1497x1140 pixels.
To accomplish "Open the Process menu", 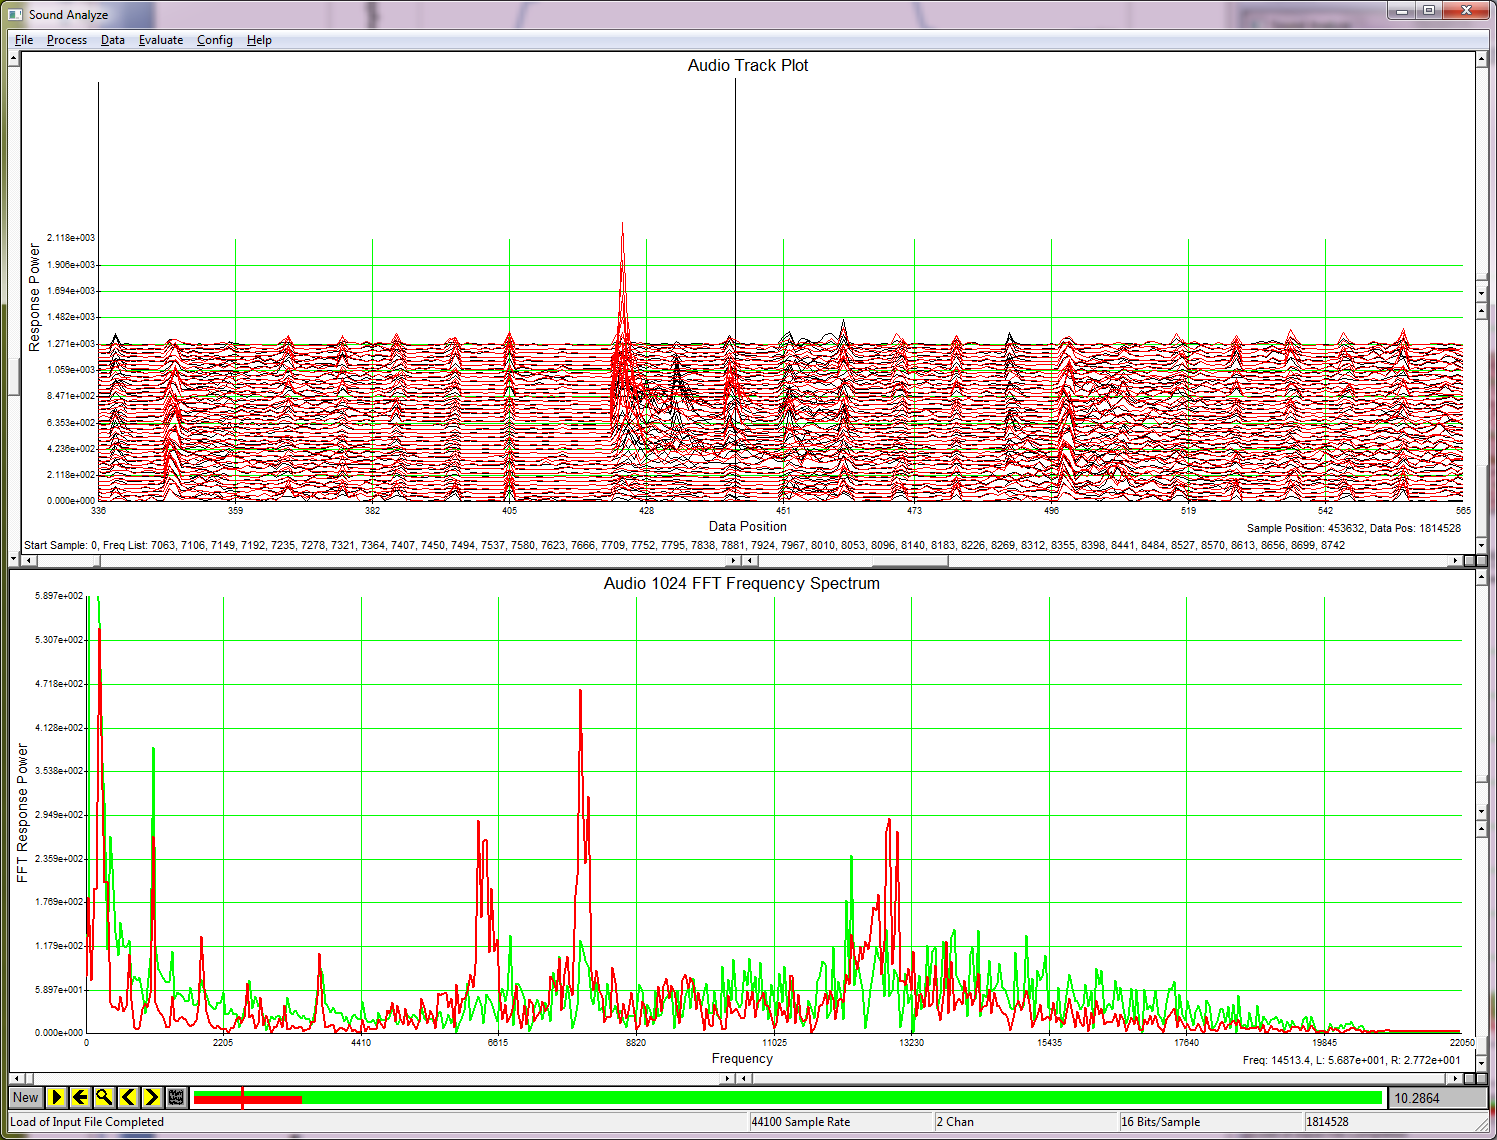I will (66, 40).
